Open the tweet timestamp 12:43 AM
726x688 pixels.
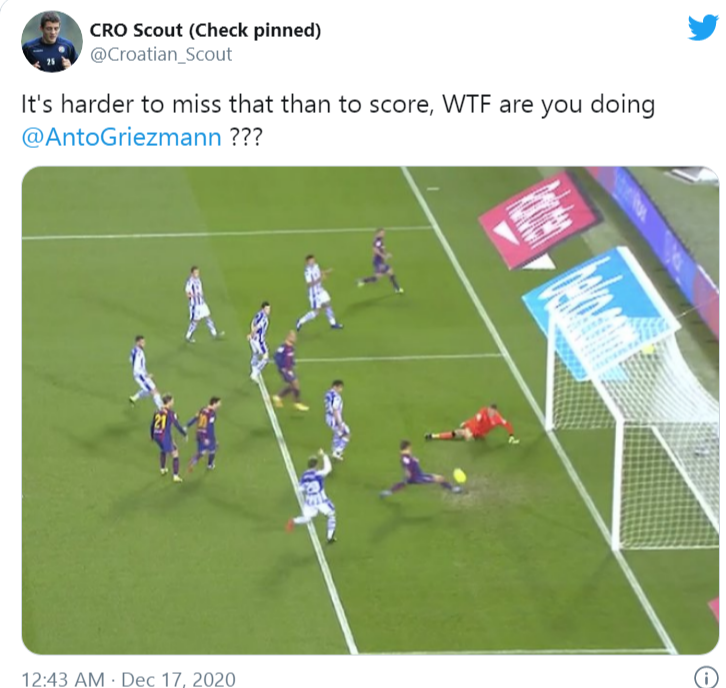click(x=63, y=679)
